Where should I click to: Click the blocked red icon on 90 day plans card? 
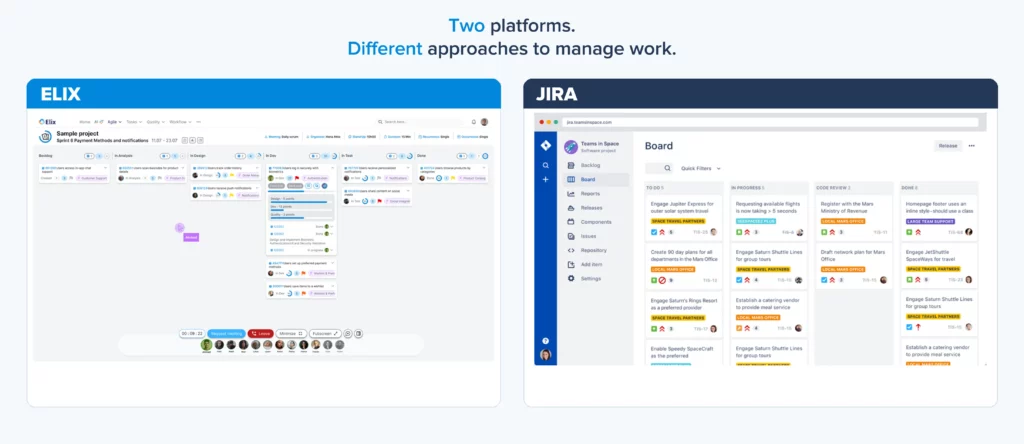point(662,280)
